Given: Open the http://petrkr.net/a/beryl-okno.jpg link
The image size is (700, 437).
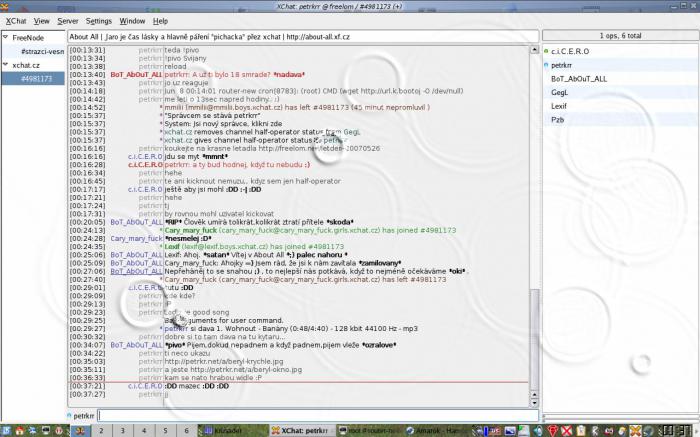Looking at the screenshot, I should tap(246, 370).
